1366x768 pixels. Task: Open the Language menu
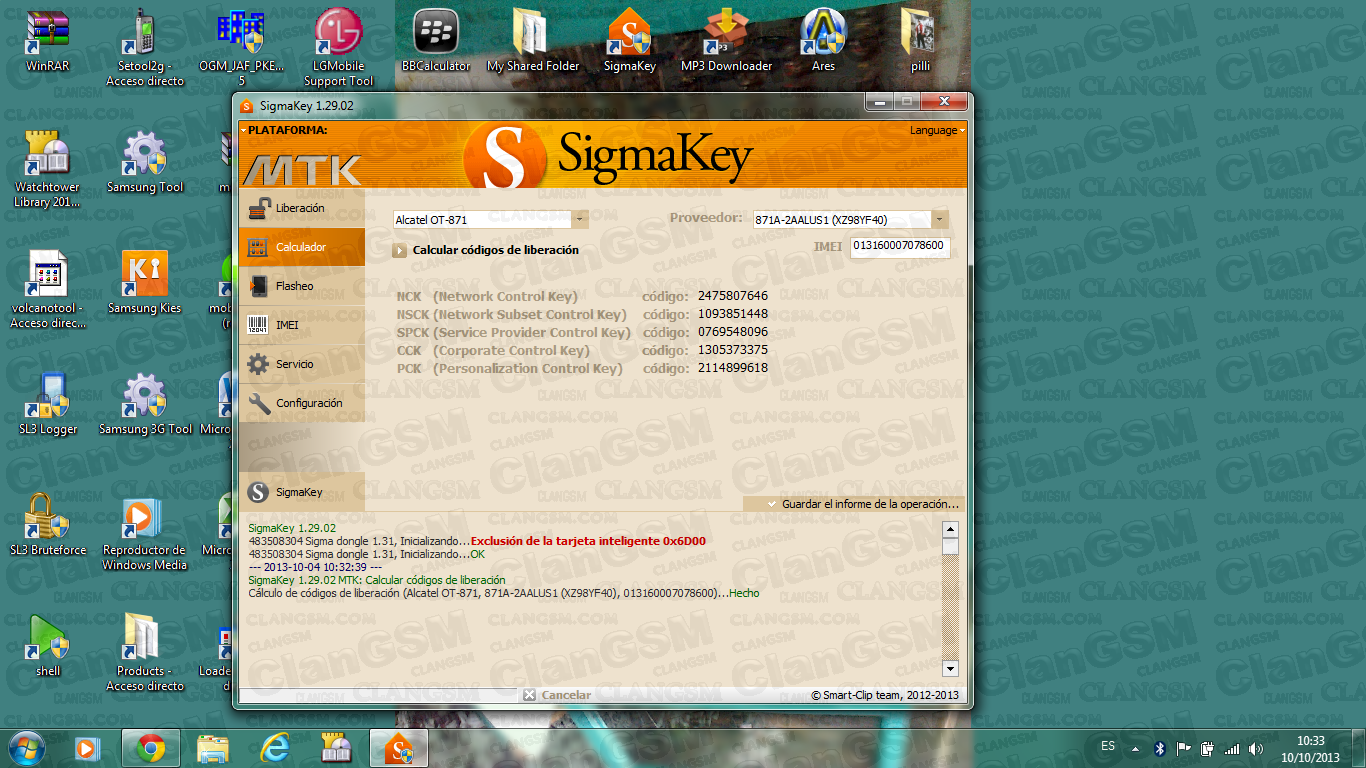pyautogui.click(x=936, y=130)
